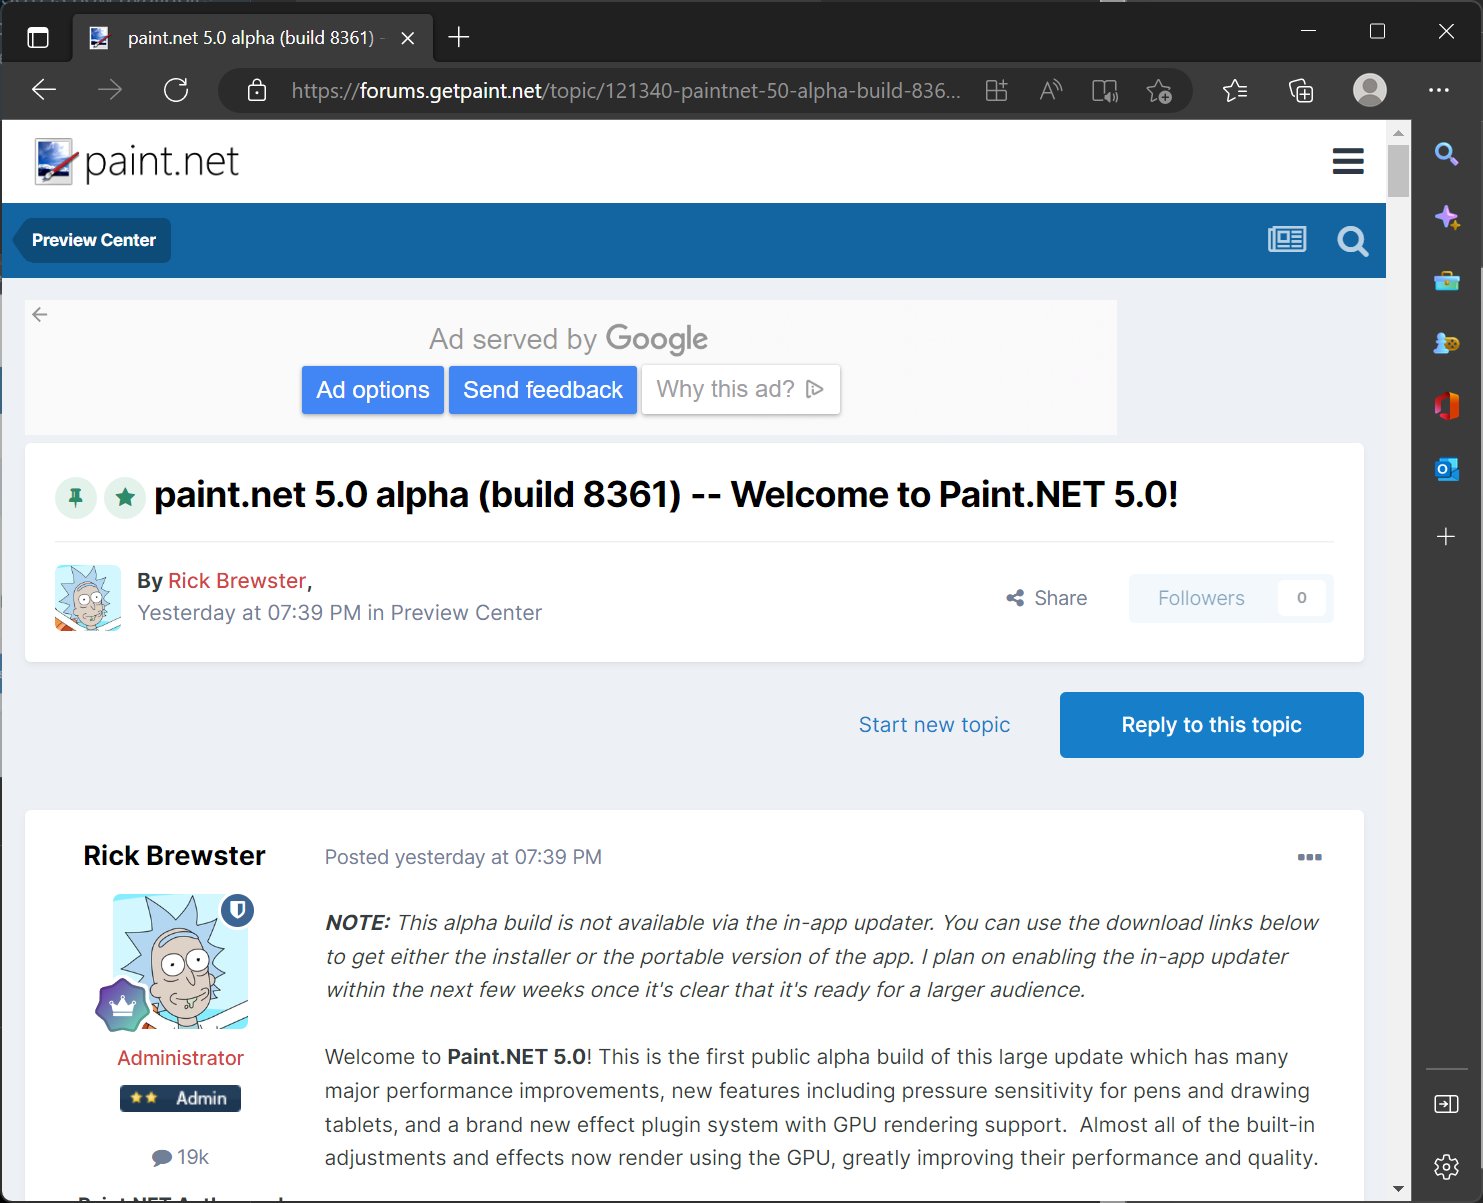The width and height of the screenshot is (1483, 1203).
Task: Open Edge Settings and more menu
Action: coord(1439,90)
